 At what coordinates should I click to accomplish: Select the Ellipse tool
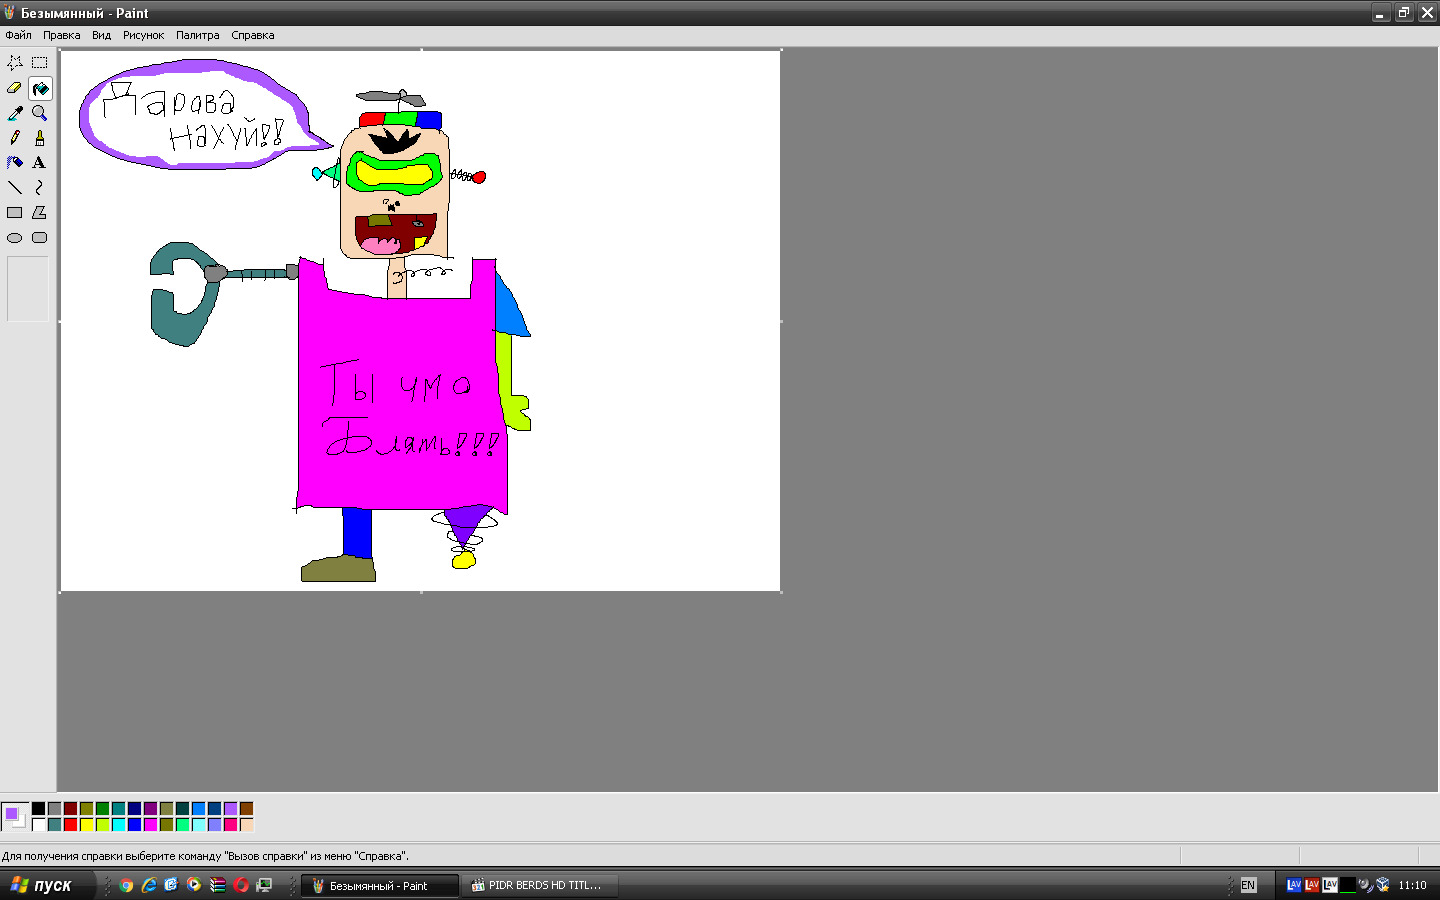[15, 238]
